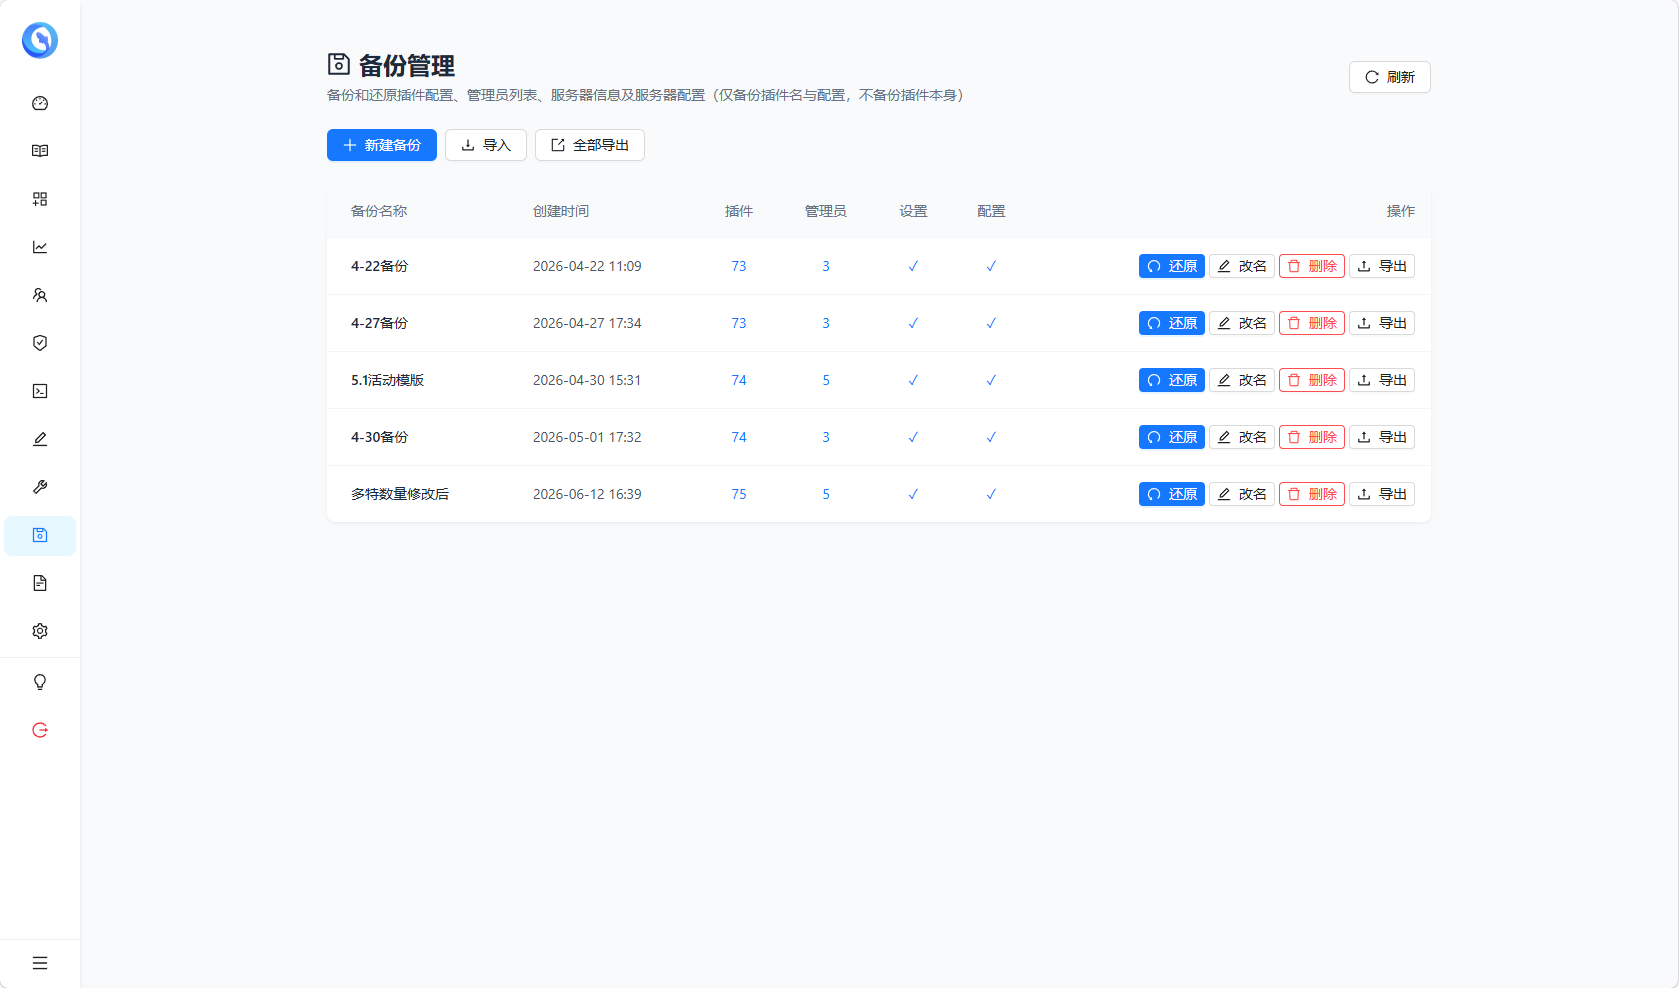Open the terminal console icon in sidebar
1679x988 pixels.
pyautogui.click(x=40, y=391)
